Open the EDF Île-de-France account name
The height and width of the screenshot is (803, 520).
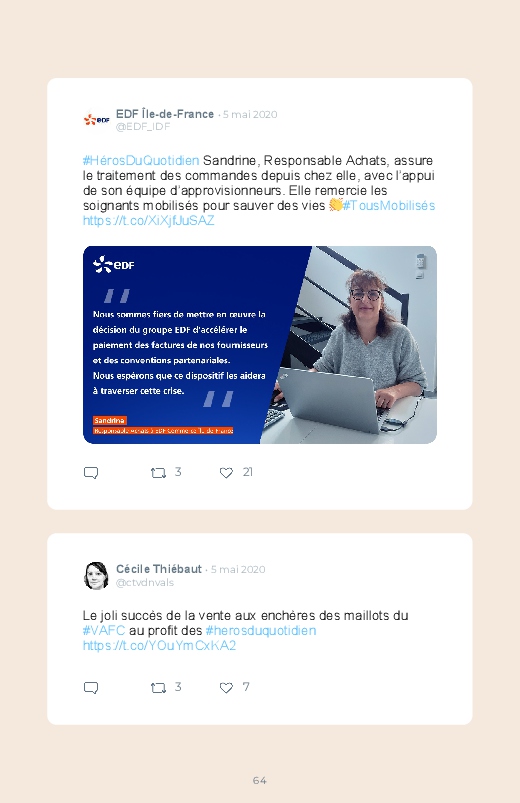point(165,114)
